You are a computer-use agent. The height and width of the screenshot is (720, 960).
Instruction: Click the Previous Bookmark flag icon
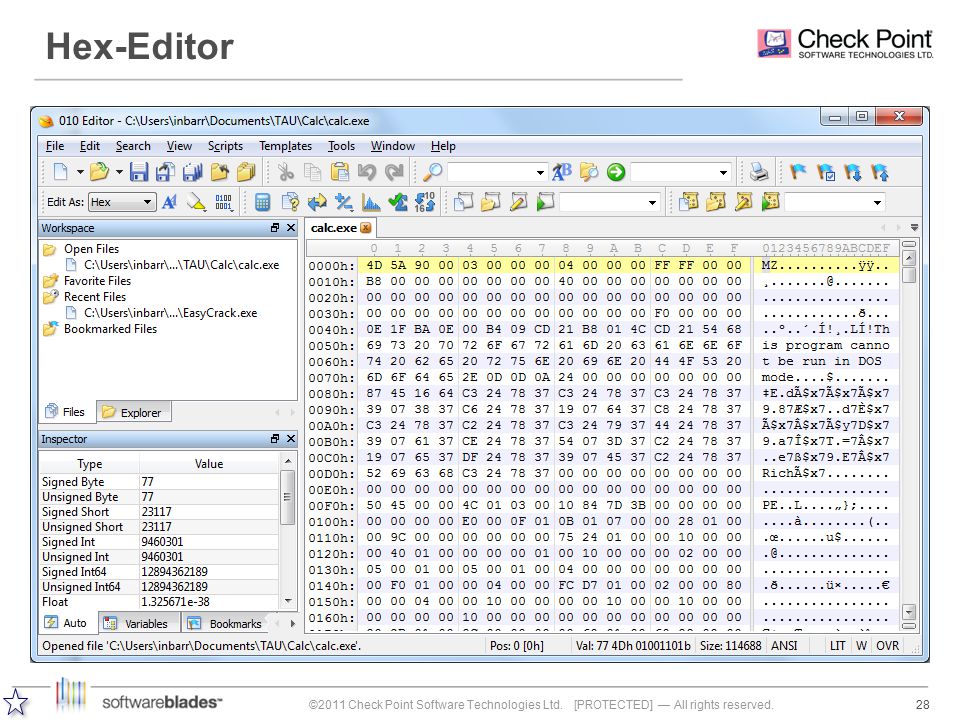pos(880,172)
